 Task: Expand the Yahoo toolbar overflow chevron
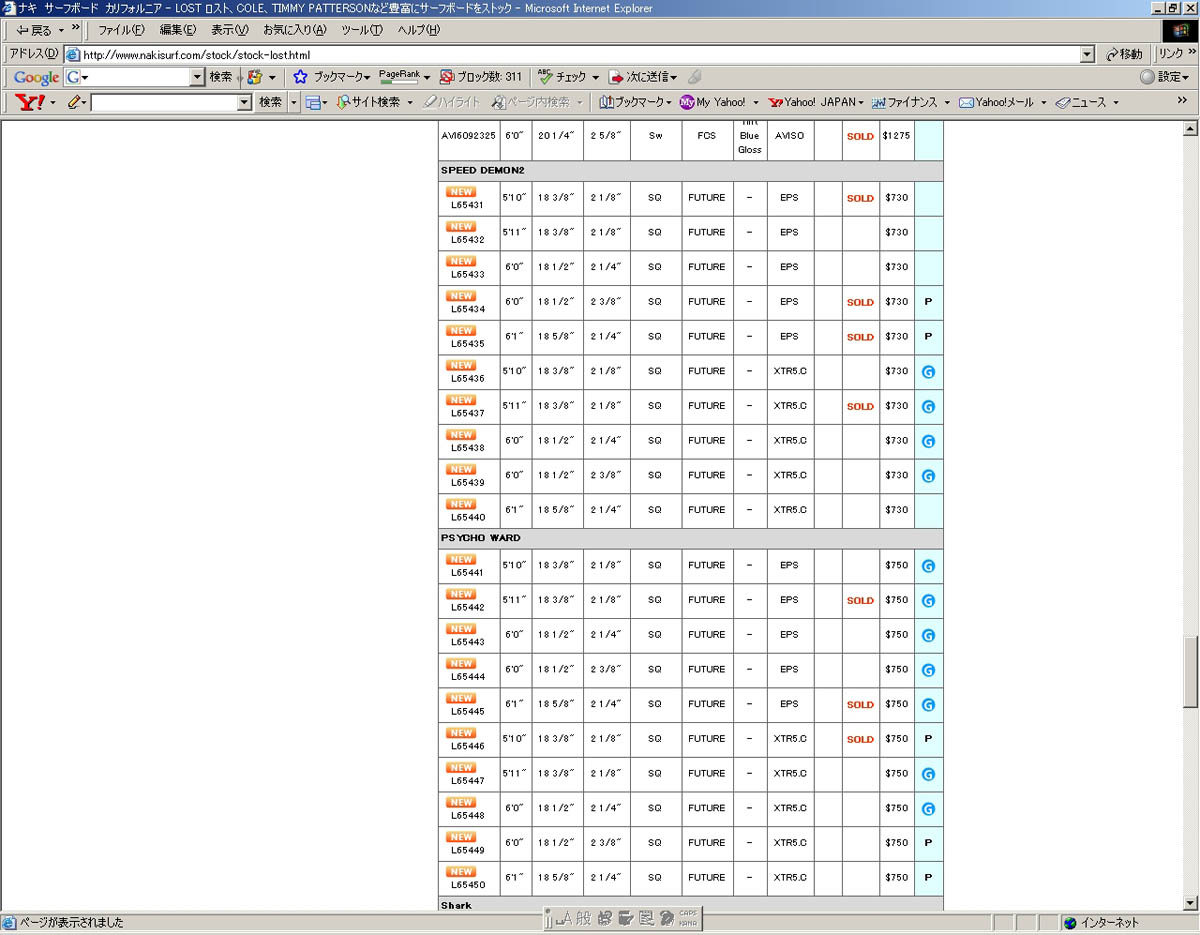click(1182, 101)
